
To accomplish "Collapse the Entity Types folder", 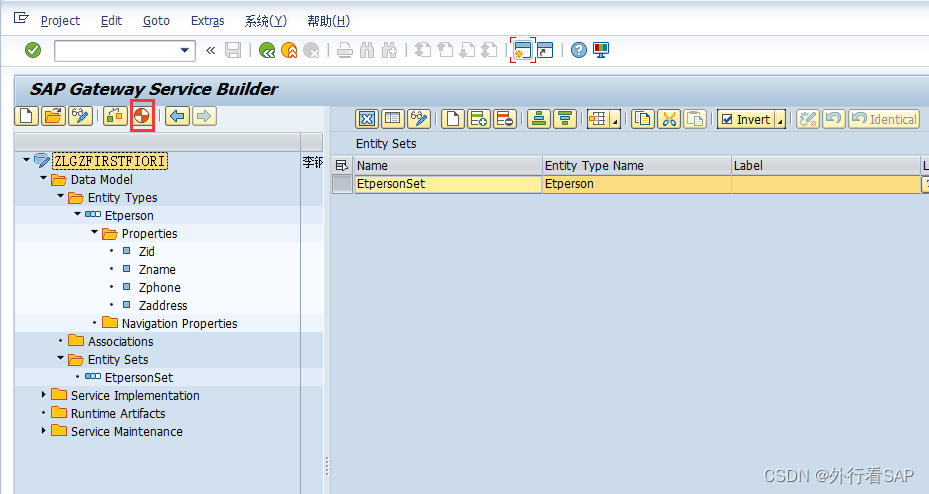I will pyautogui.click(x=60, y=196).
